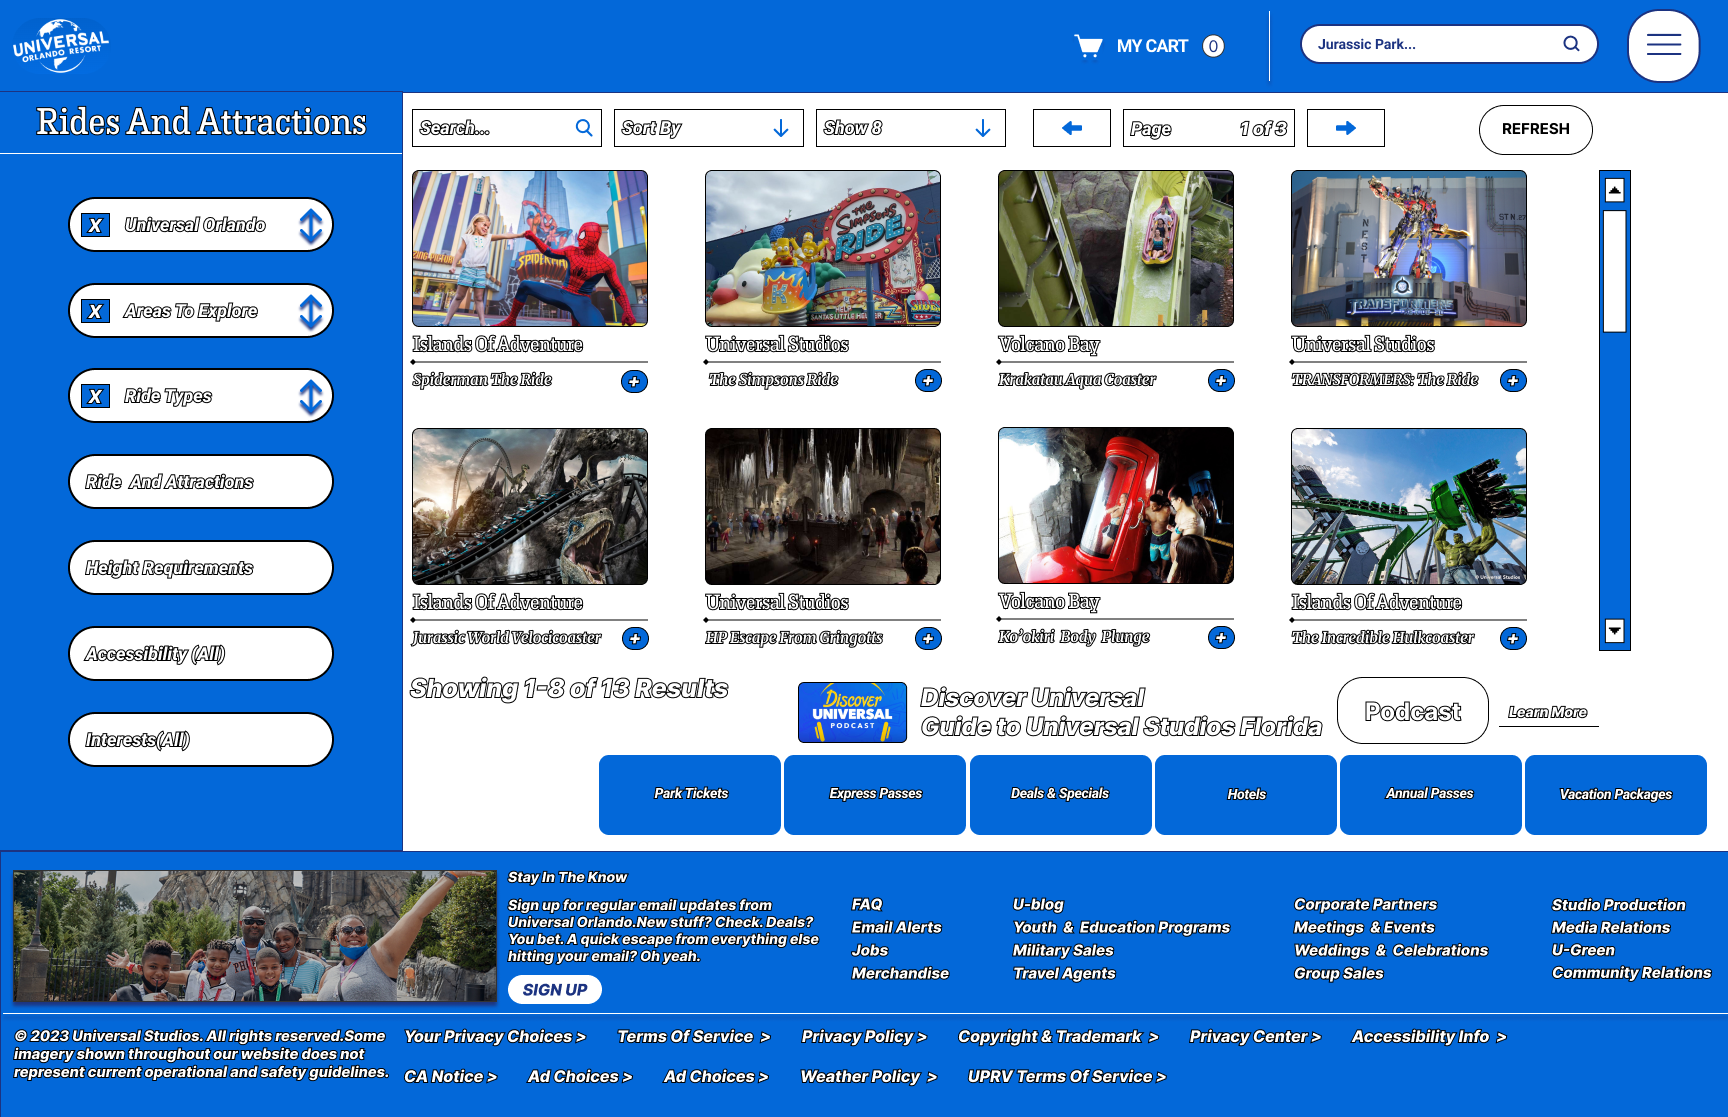Add Jurassic World Velocicoaster with plus icon
Screen dimensions: 1728x1117
(635, 638)
